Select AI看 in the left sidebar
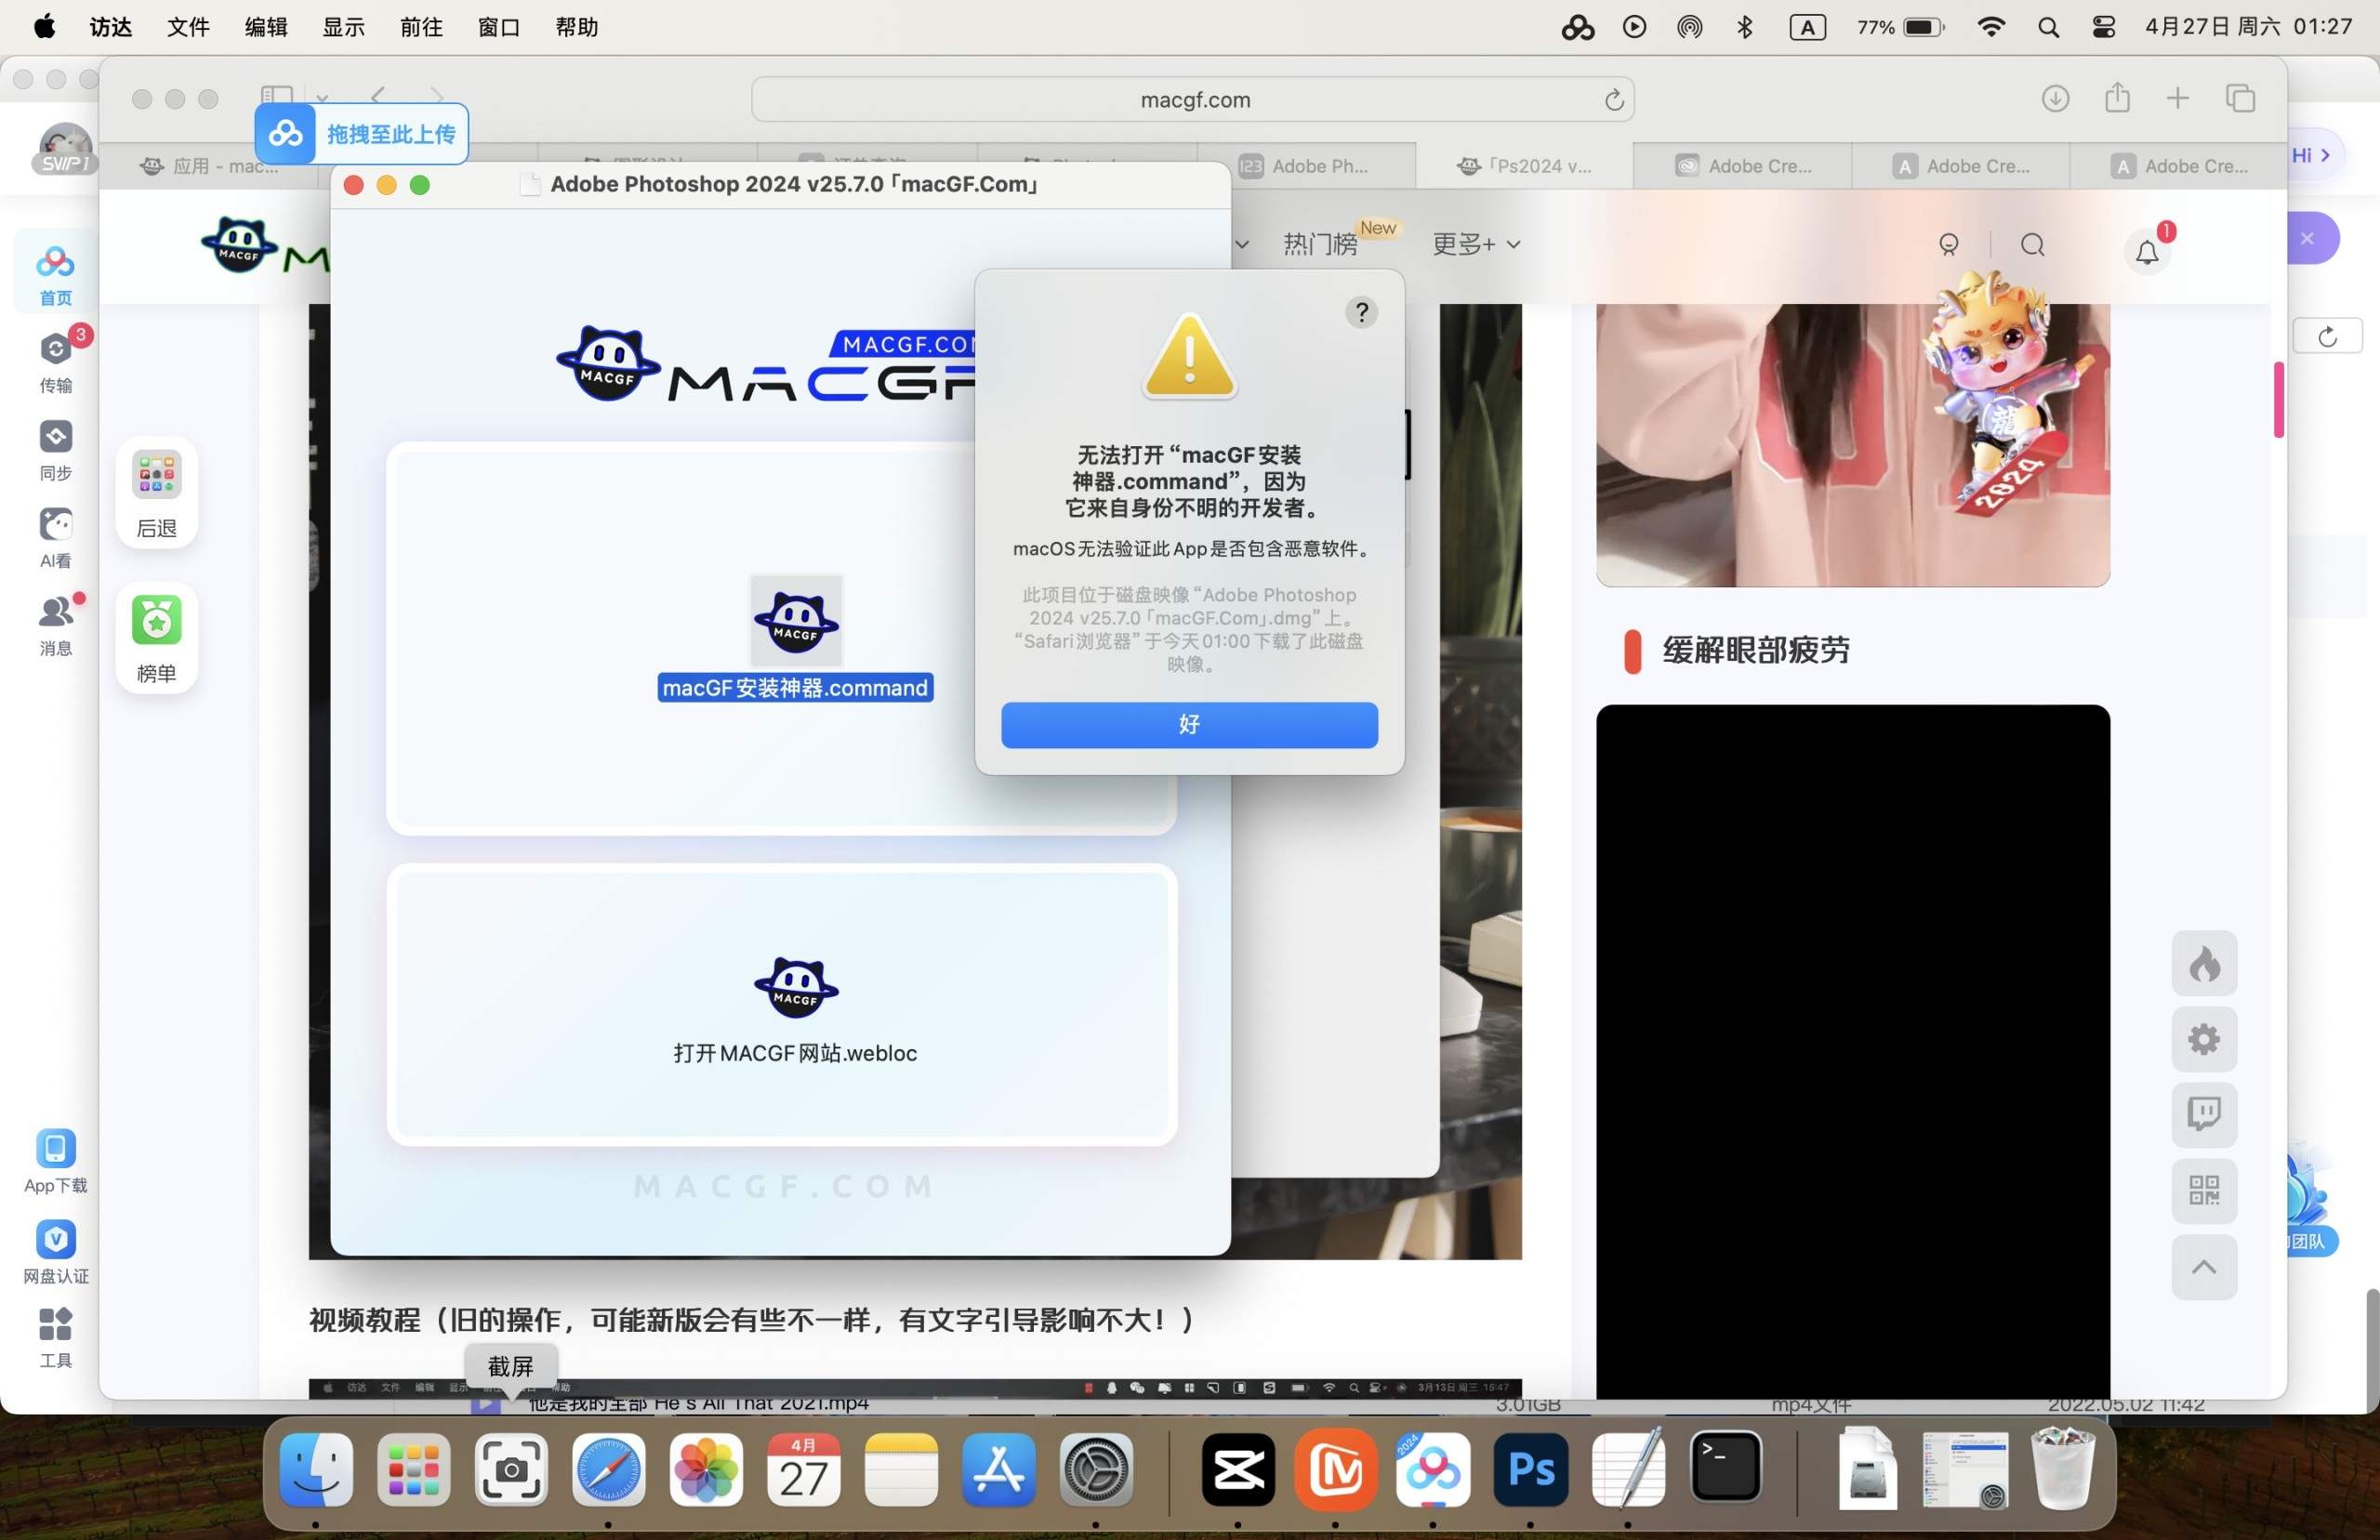This screenshot has width=2380, height=1540. click(x=55, y=540)
